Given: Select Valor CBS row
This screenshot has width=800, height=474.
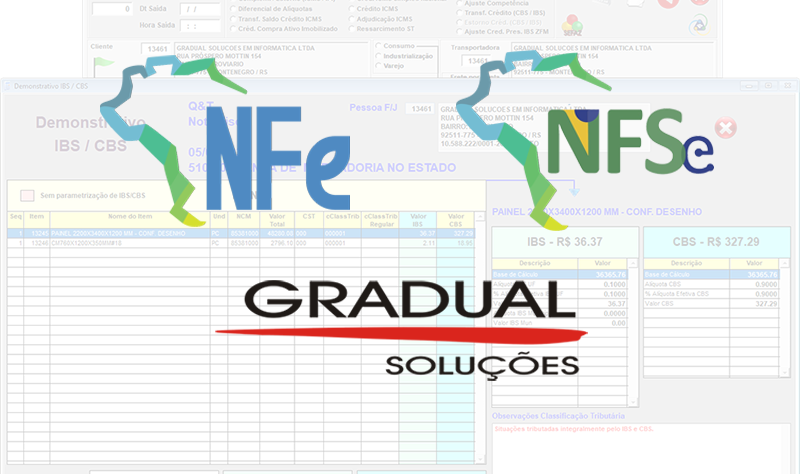Looking at the screenshot, I should [712, 304].
